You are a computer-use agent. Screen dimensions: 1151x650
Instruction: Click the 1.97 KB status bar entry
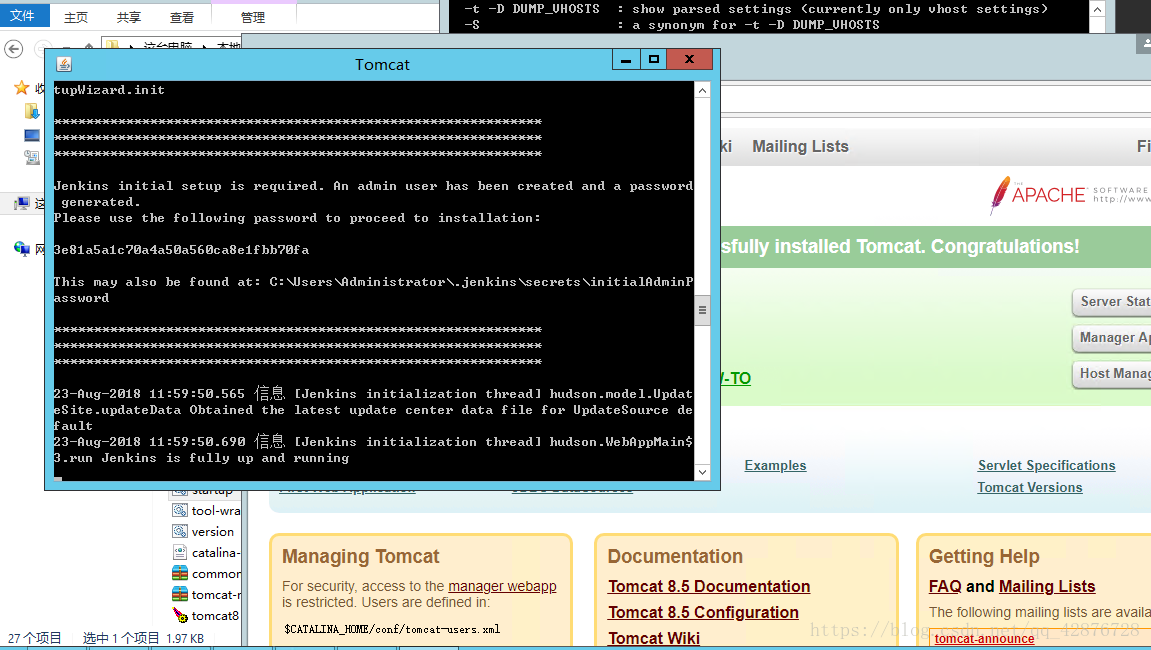pyautogui.click(x=185, y=638)
